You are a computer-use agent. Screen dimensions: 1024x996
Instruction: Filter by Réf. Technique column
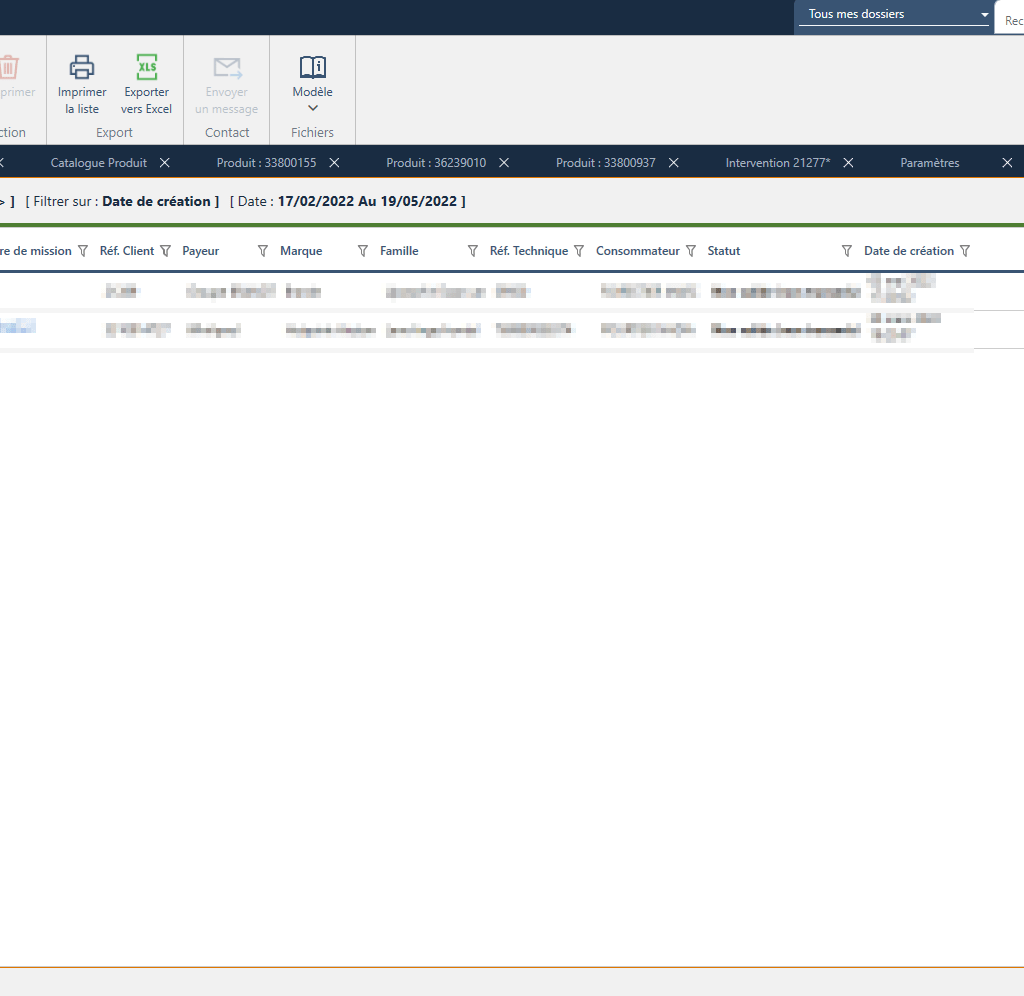[579, 251]
